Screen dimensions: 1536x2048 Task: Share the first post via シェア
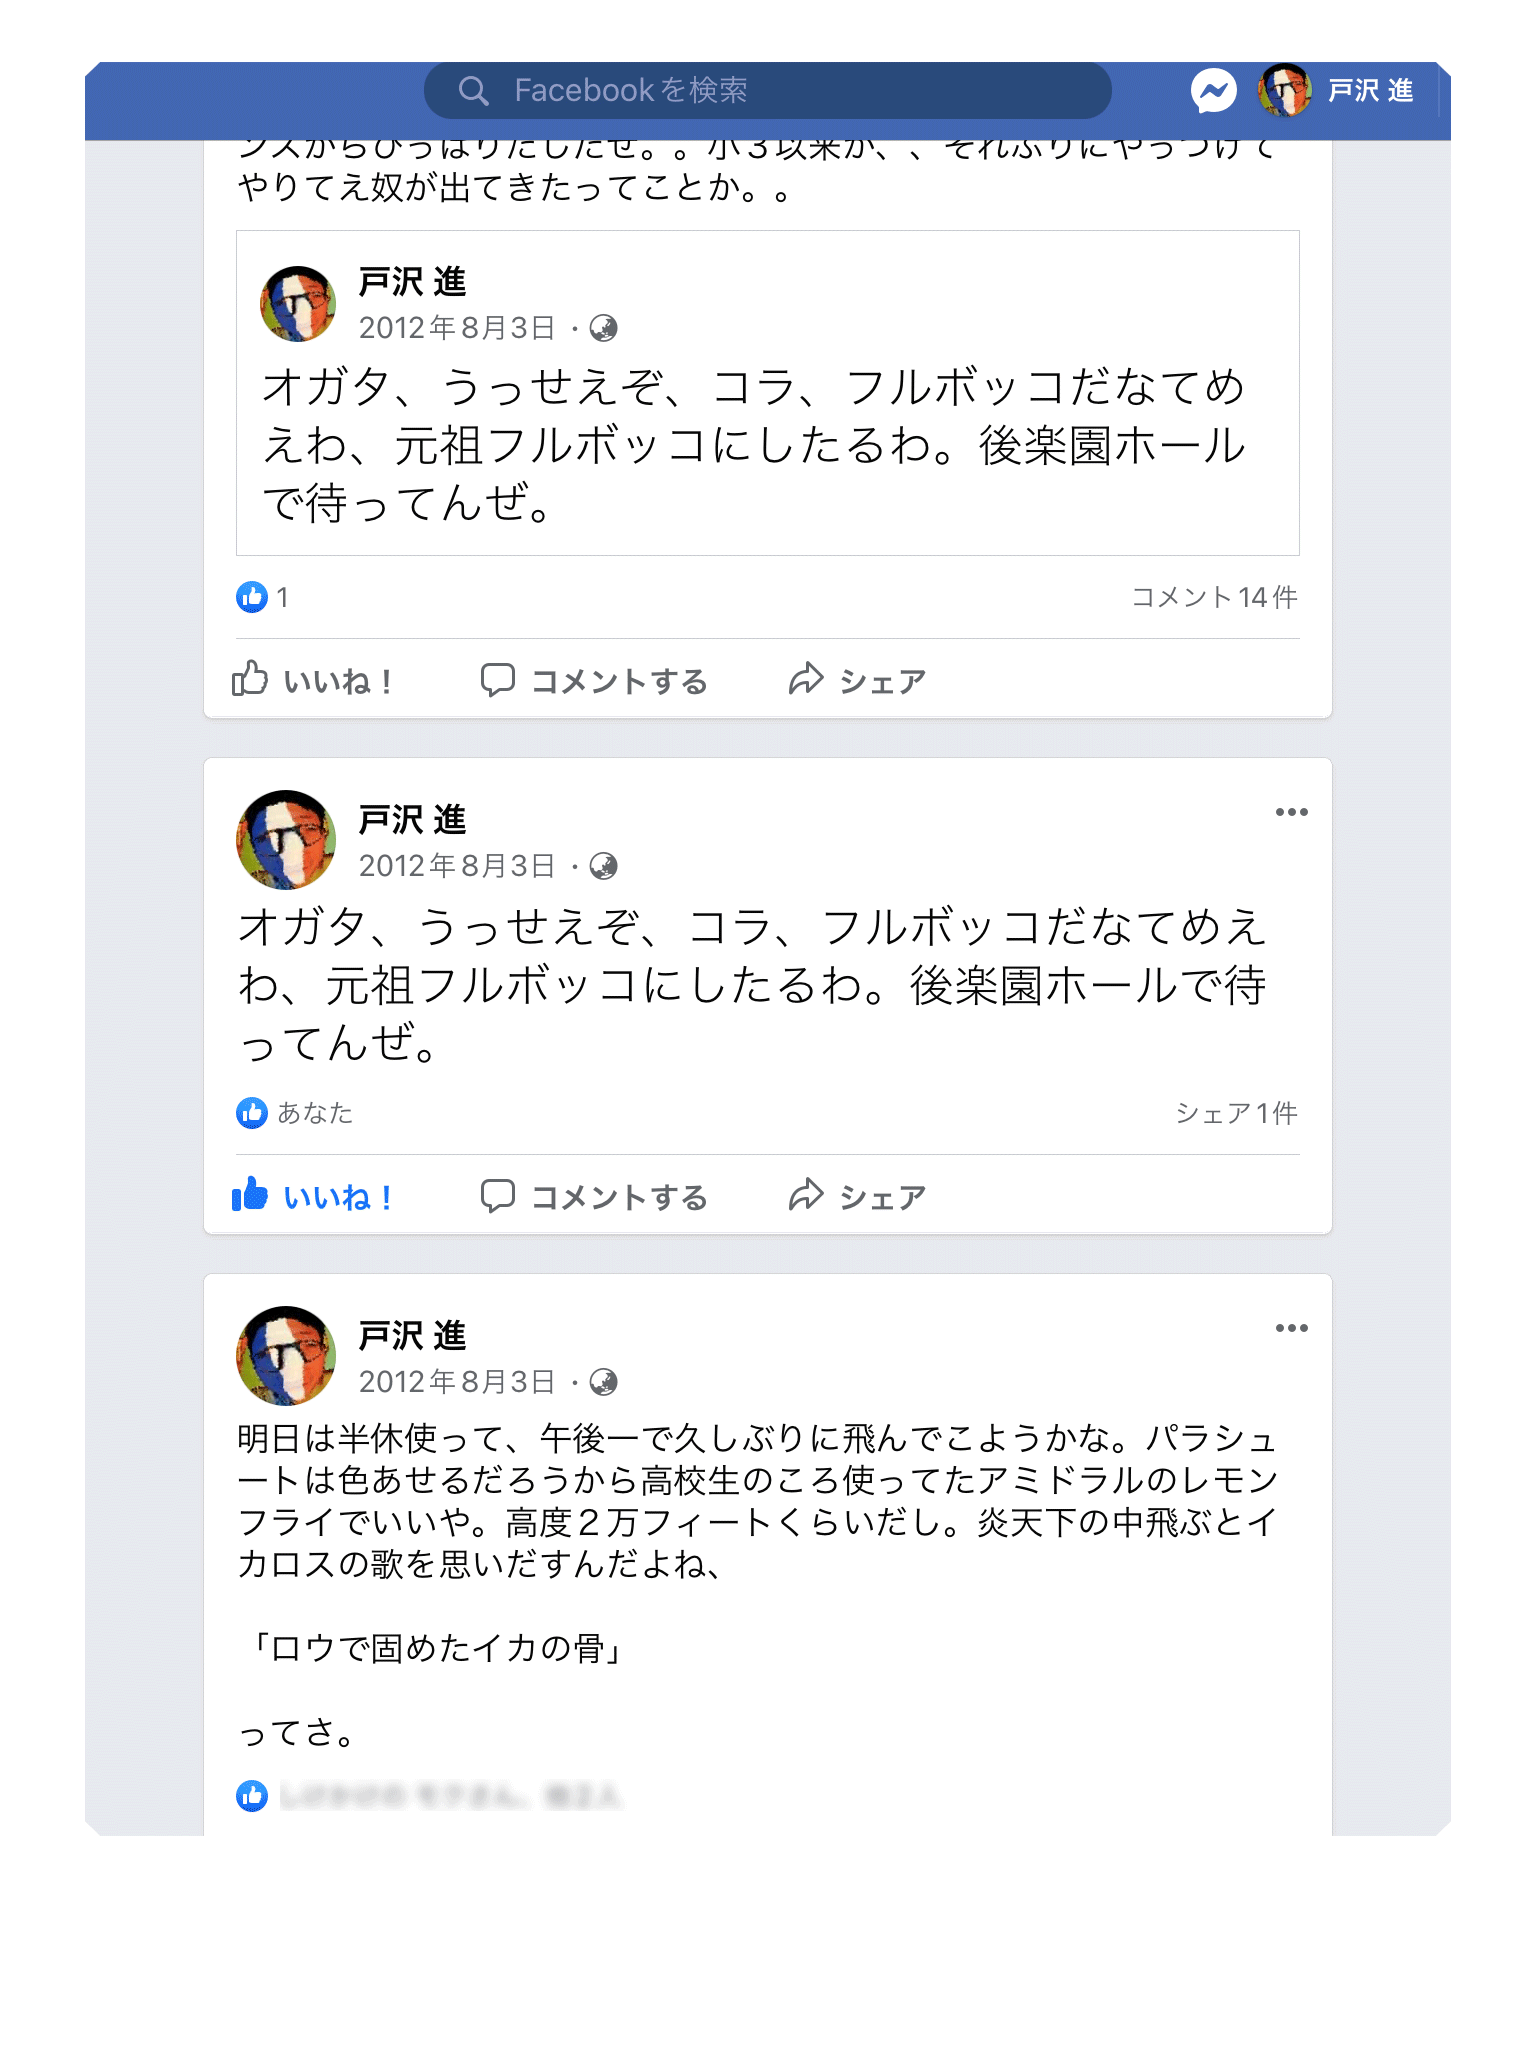tap(857, 680)
